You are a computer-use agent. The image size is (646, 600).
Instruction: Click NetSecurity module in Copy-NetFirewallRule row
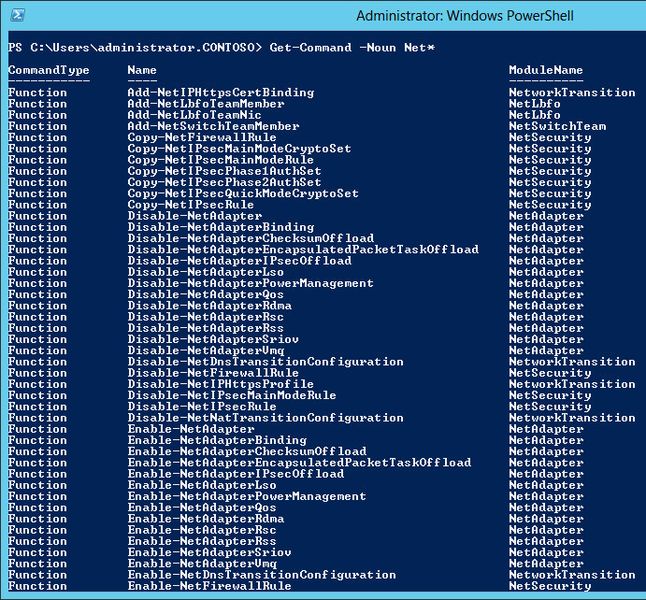(550, 137)
